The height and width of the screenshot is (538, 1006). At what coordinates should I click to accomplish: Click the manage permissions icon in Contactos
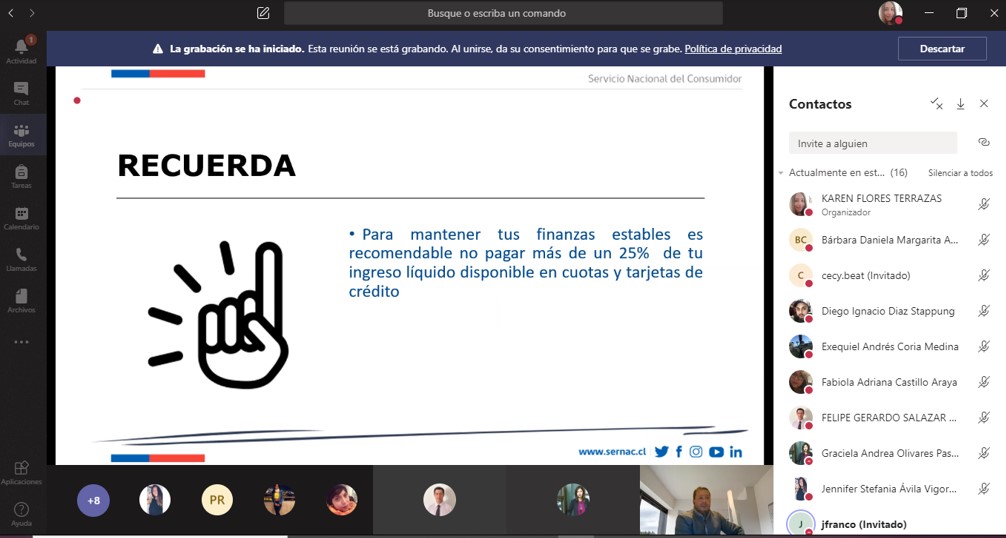[937, 104]
